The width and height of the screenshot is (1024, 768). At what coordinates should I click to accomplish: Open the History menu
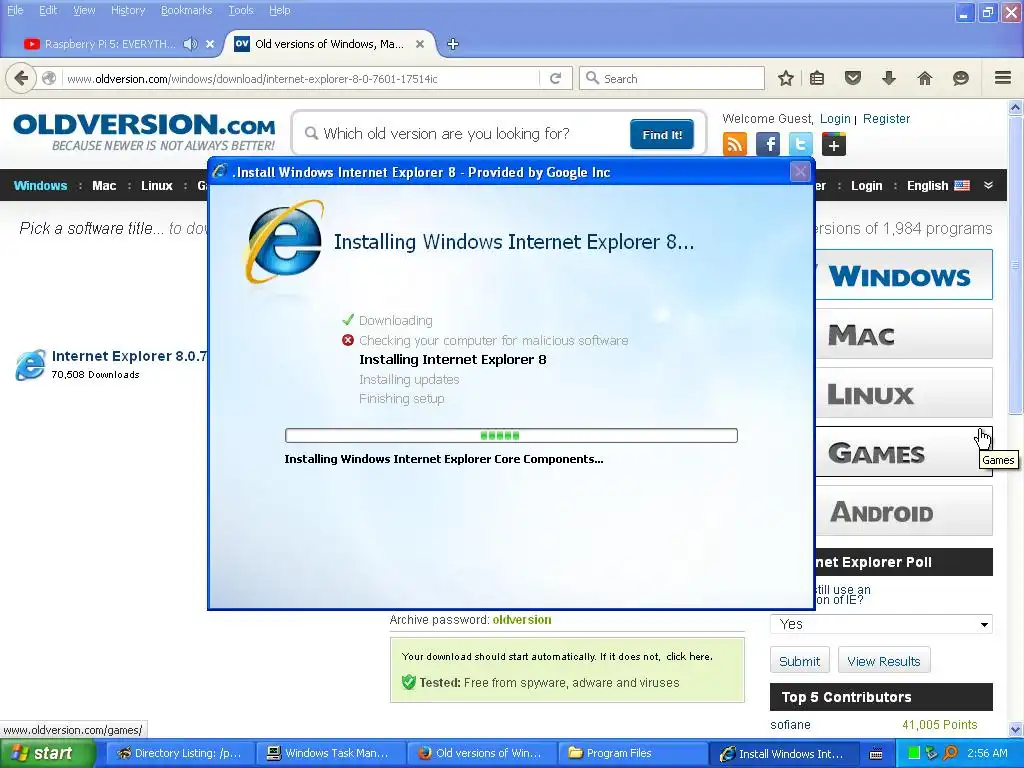[x=128, y=10]
